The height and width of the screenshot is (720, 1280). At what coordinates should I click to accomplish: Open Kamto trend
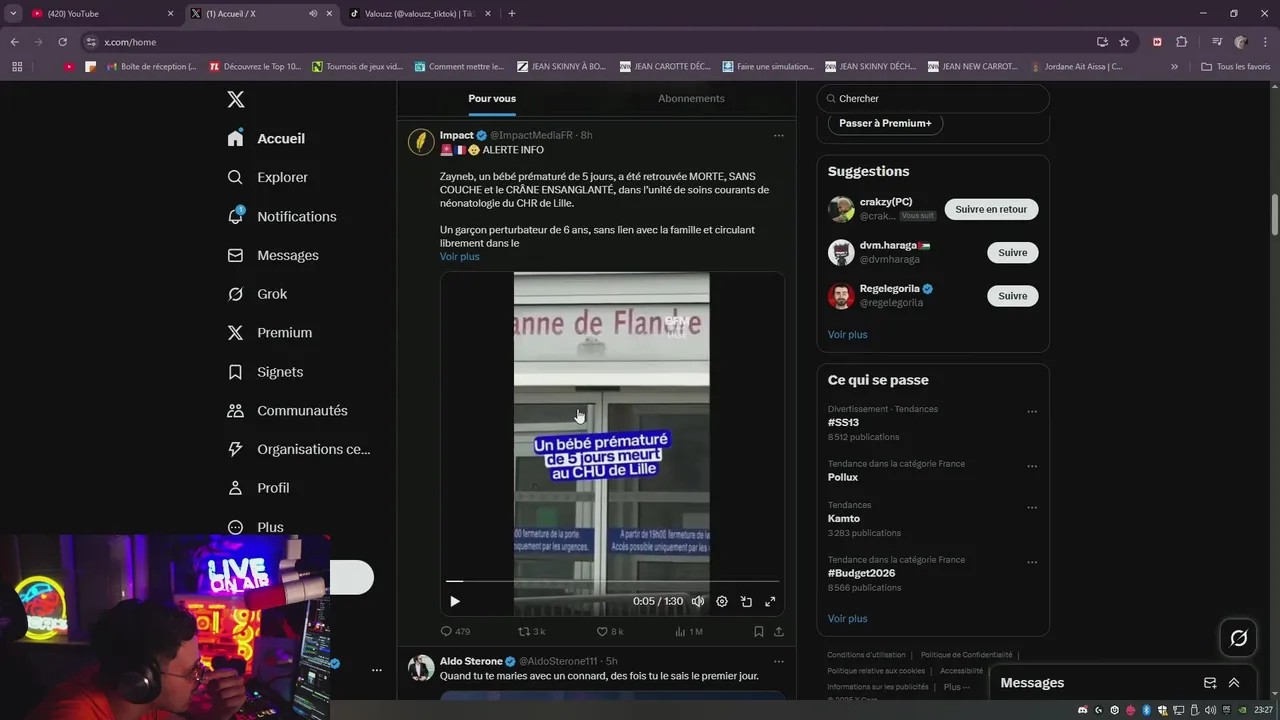844,518
